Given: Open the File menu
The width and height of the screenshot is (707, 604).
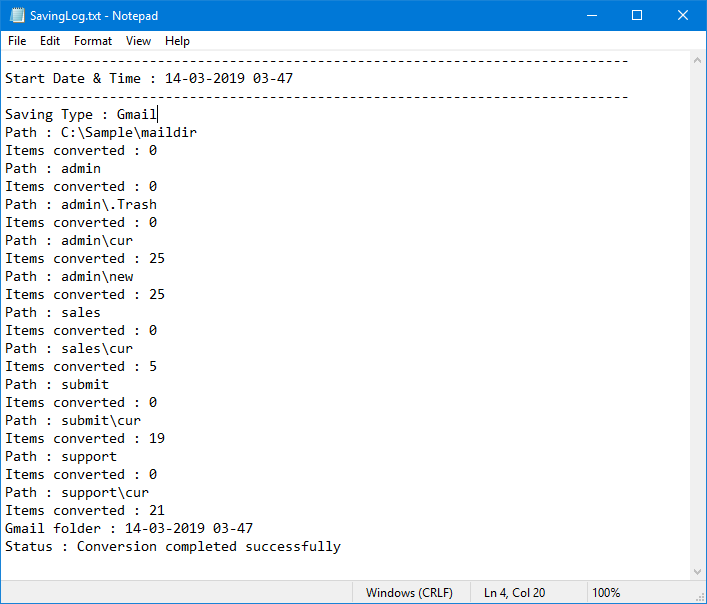Looking at the screenshot, I should 17,41.
